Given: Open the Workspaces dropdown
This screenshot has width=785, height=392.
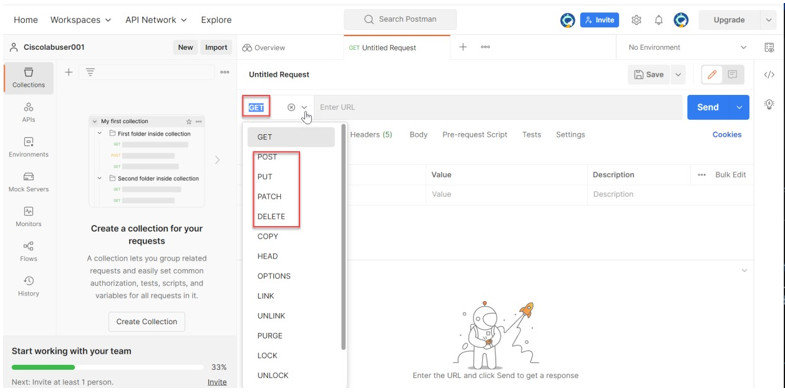Looking at the screenshot, I should pos(81,20).
